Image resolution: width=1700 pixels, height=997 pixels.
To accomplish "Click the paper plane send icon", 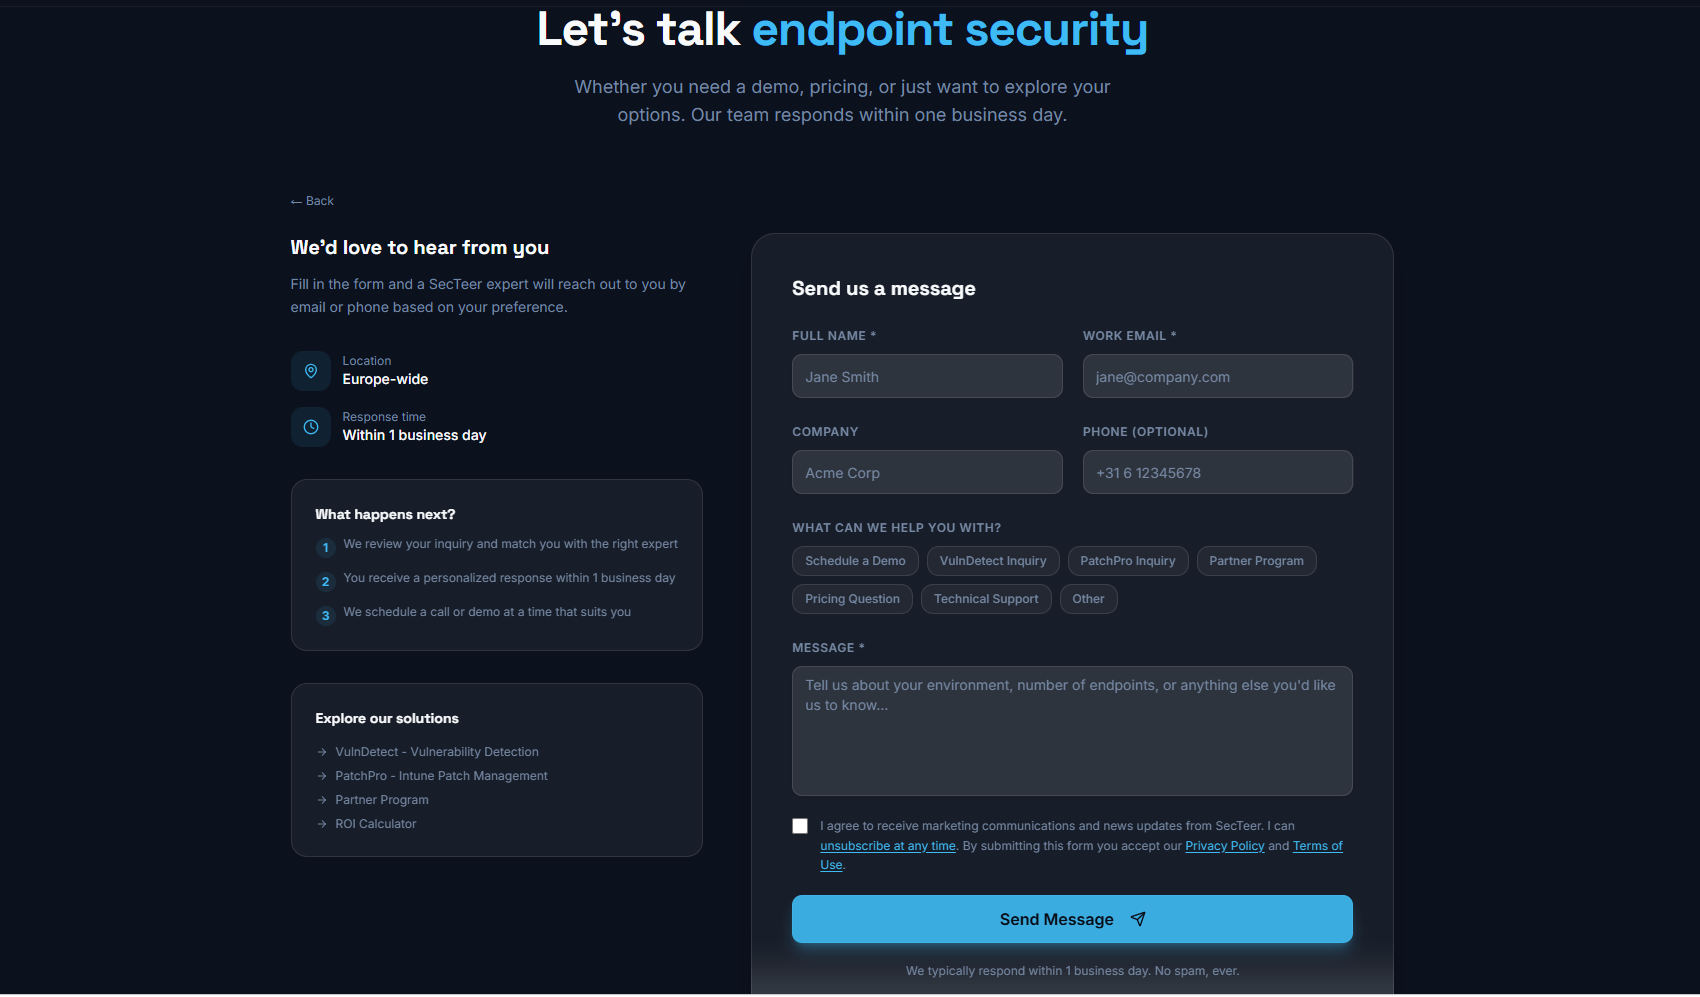I will point(1138,919).
